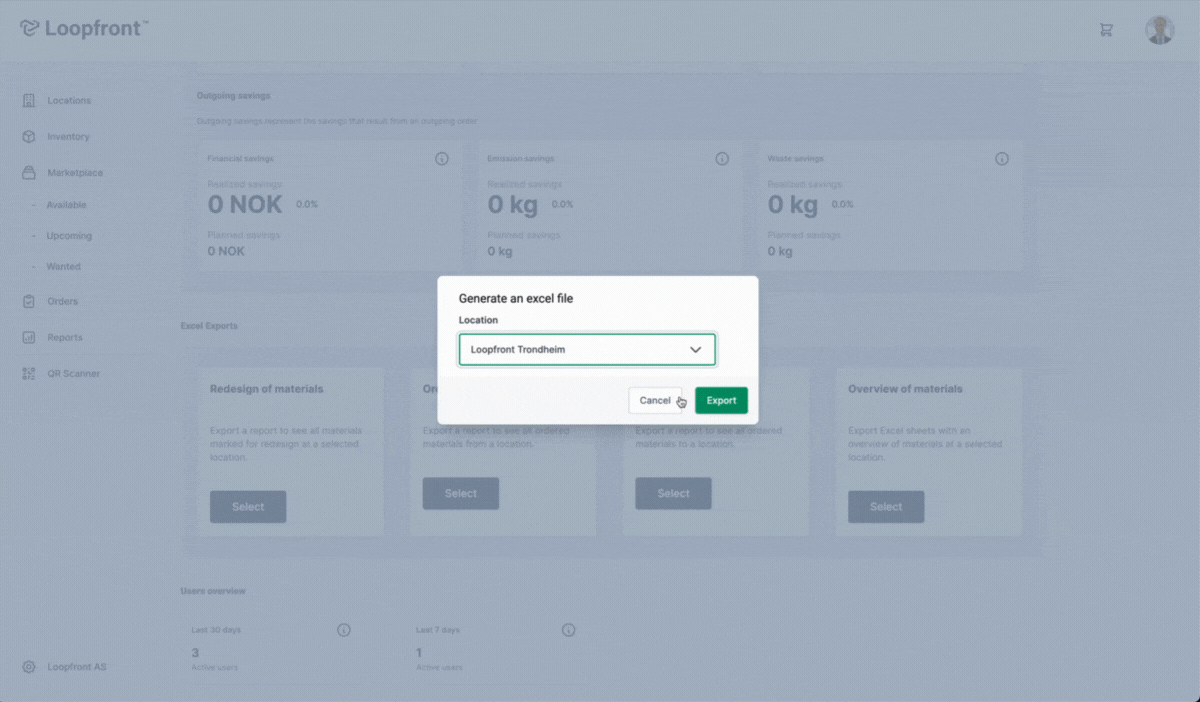Launch the QR Scanner from its QR icon
The image size is (1200, 702).
[x=29, y=373]
